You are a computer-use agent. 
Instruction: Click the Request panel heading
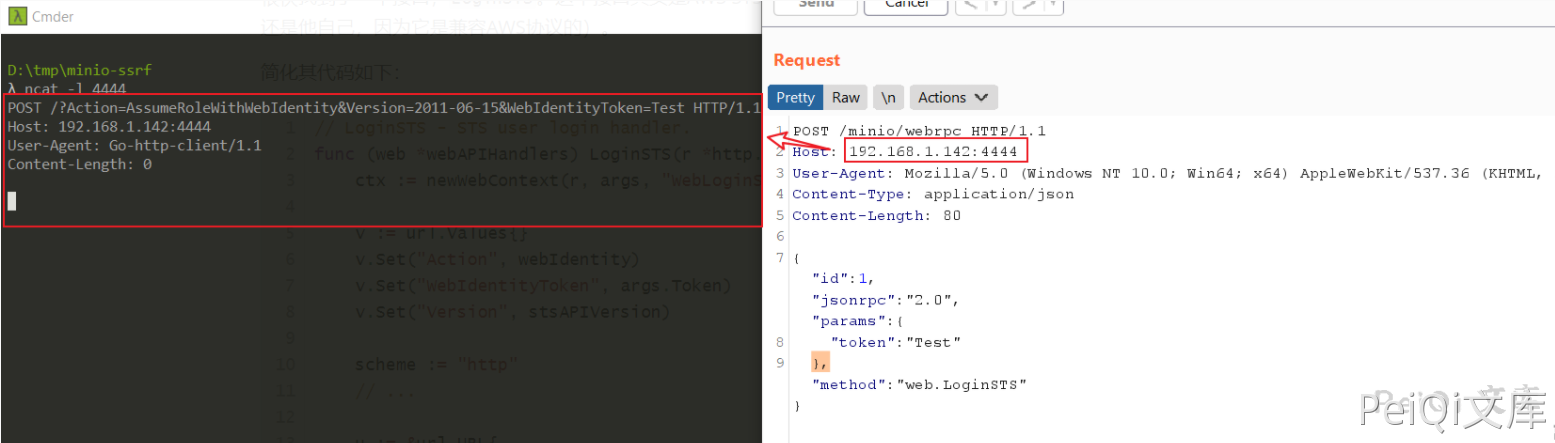click(806, 61)
